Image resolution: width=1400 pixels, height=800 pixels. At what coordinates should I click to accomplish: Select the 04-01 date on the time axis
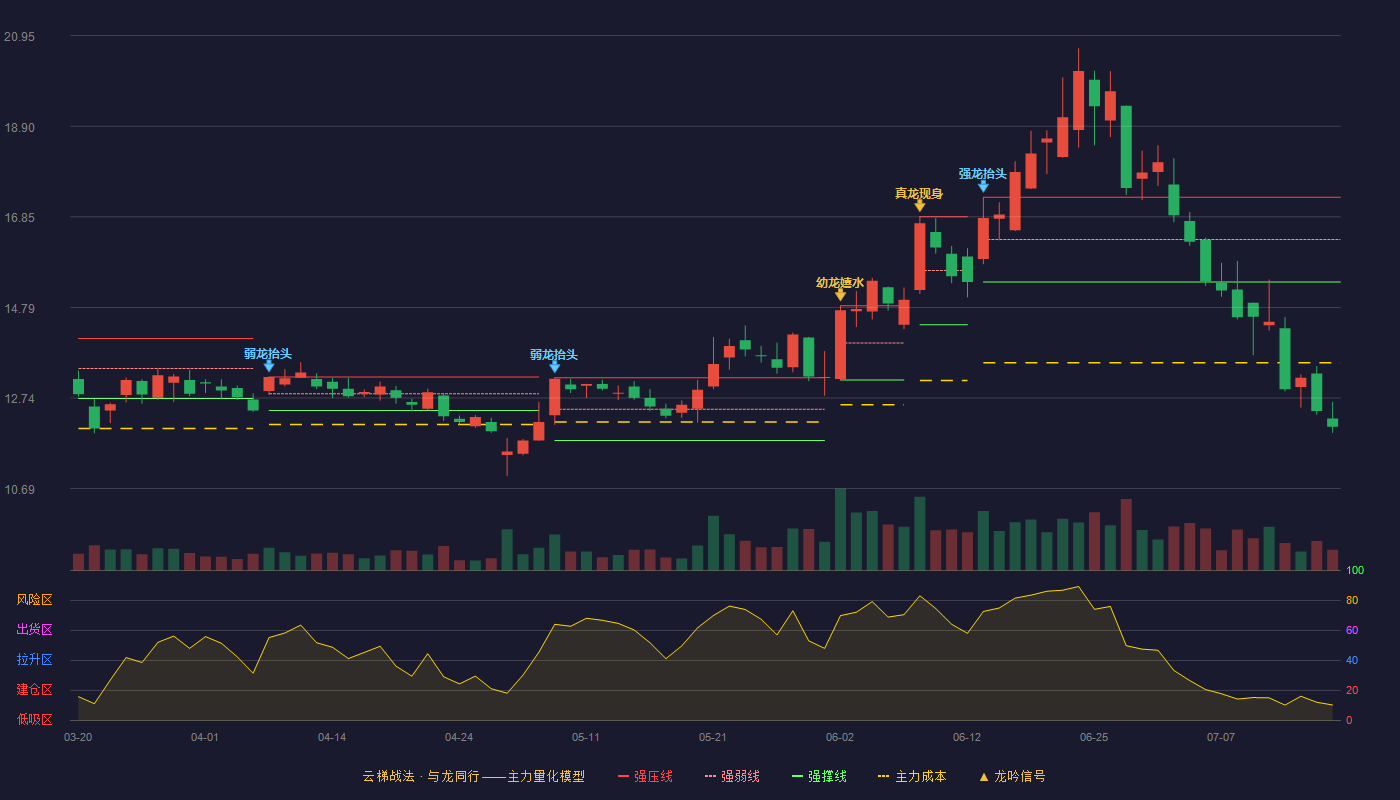pos(205,737)
